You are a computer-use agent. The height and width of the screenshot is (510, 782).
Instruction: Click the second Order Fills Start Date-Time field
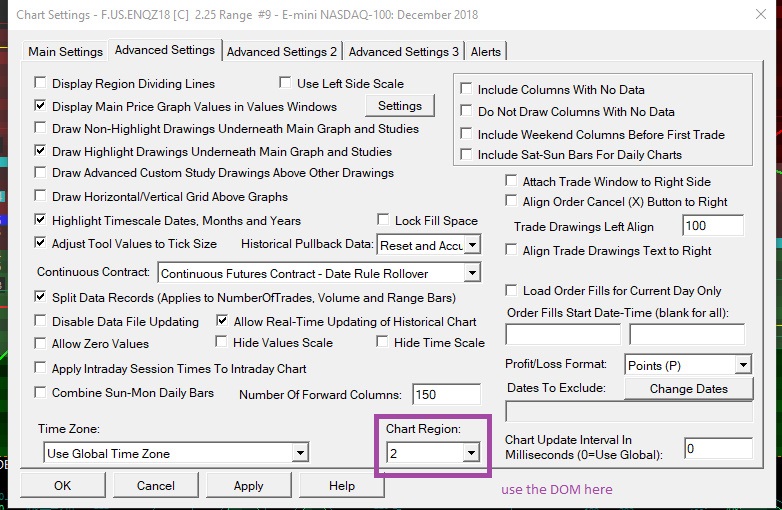(x=687, y=334)
